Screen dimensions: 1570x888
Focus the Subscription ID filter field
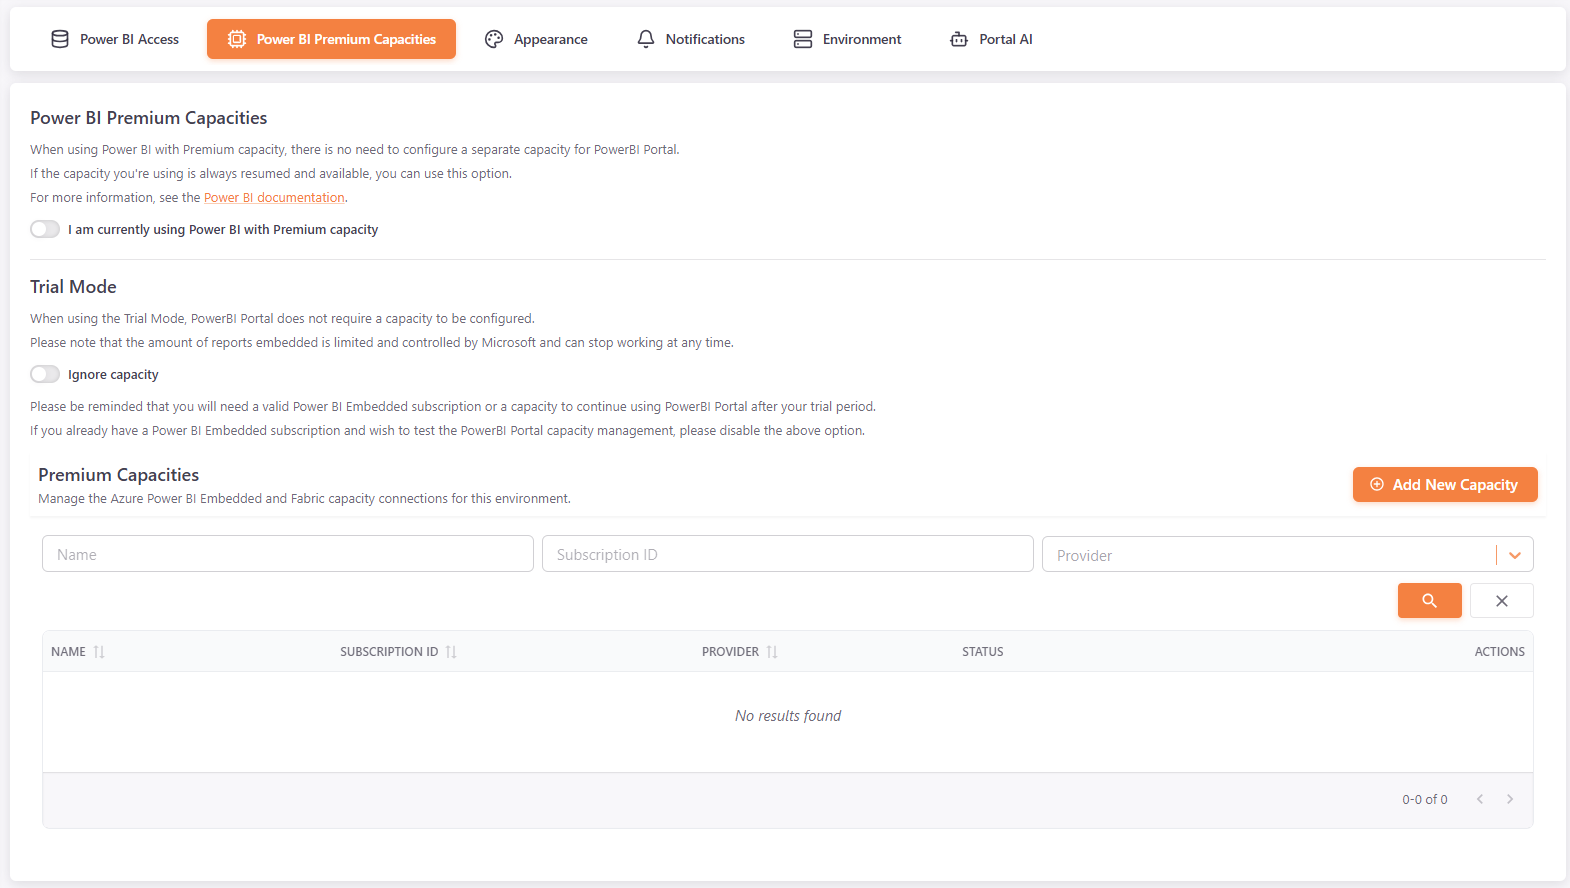pyautogui.click(x=787, y=554)
